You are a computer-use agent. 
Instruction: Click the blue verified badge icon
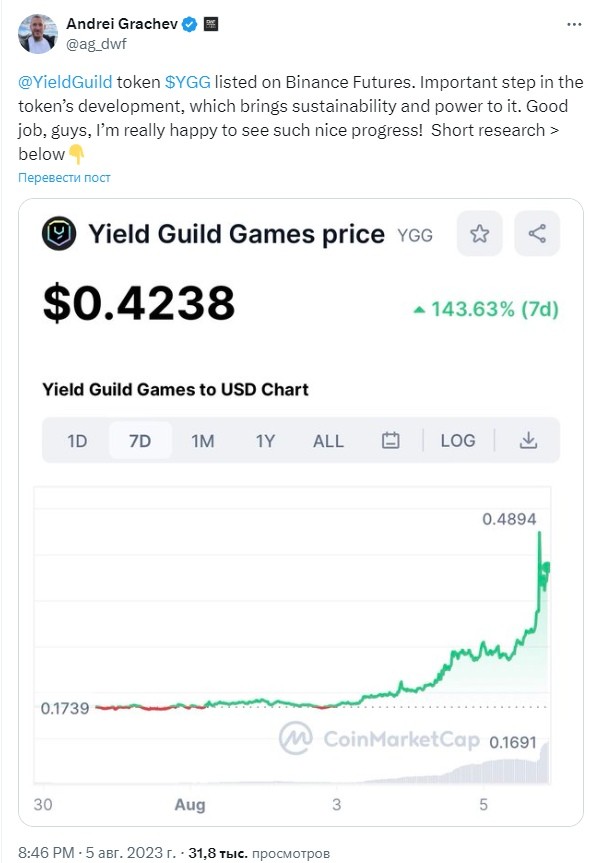tap(190, 24)
